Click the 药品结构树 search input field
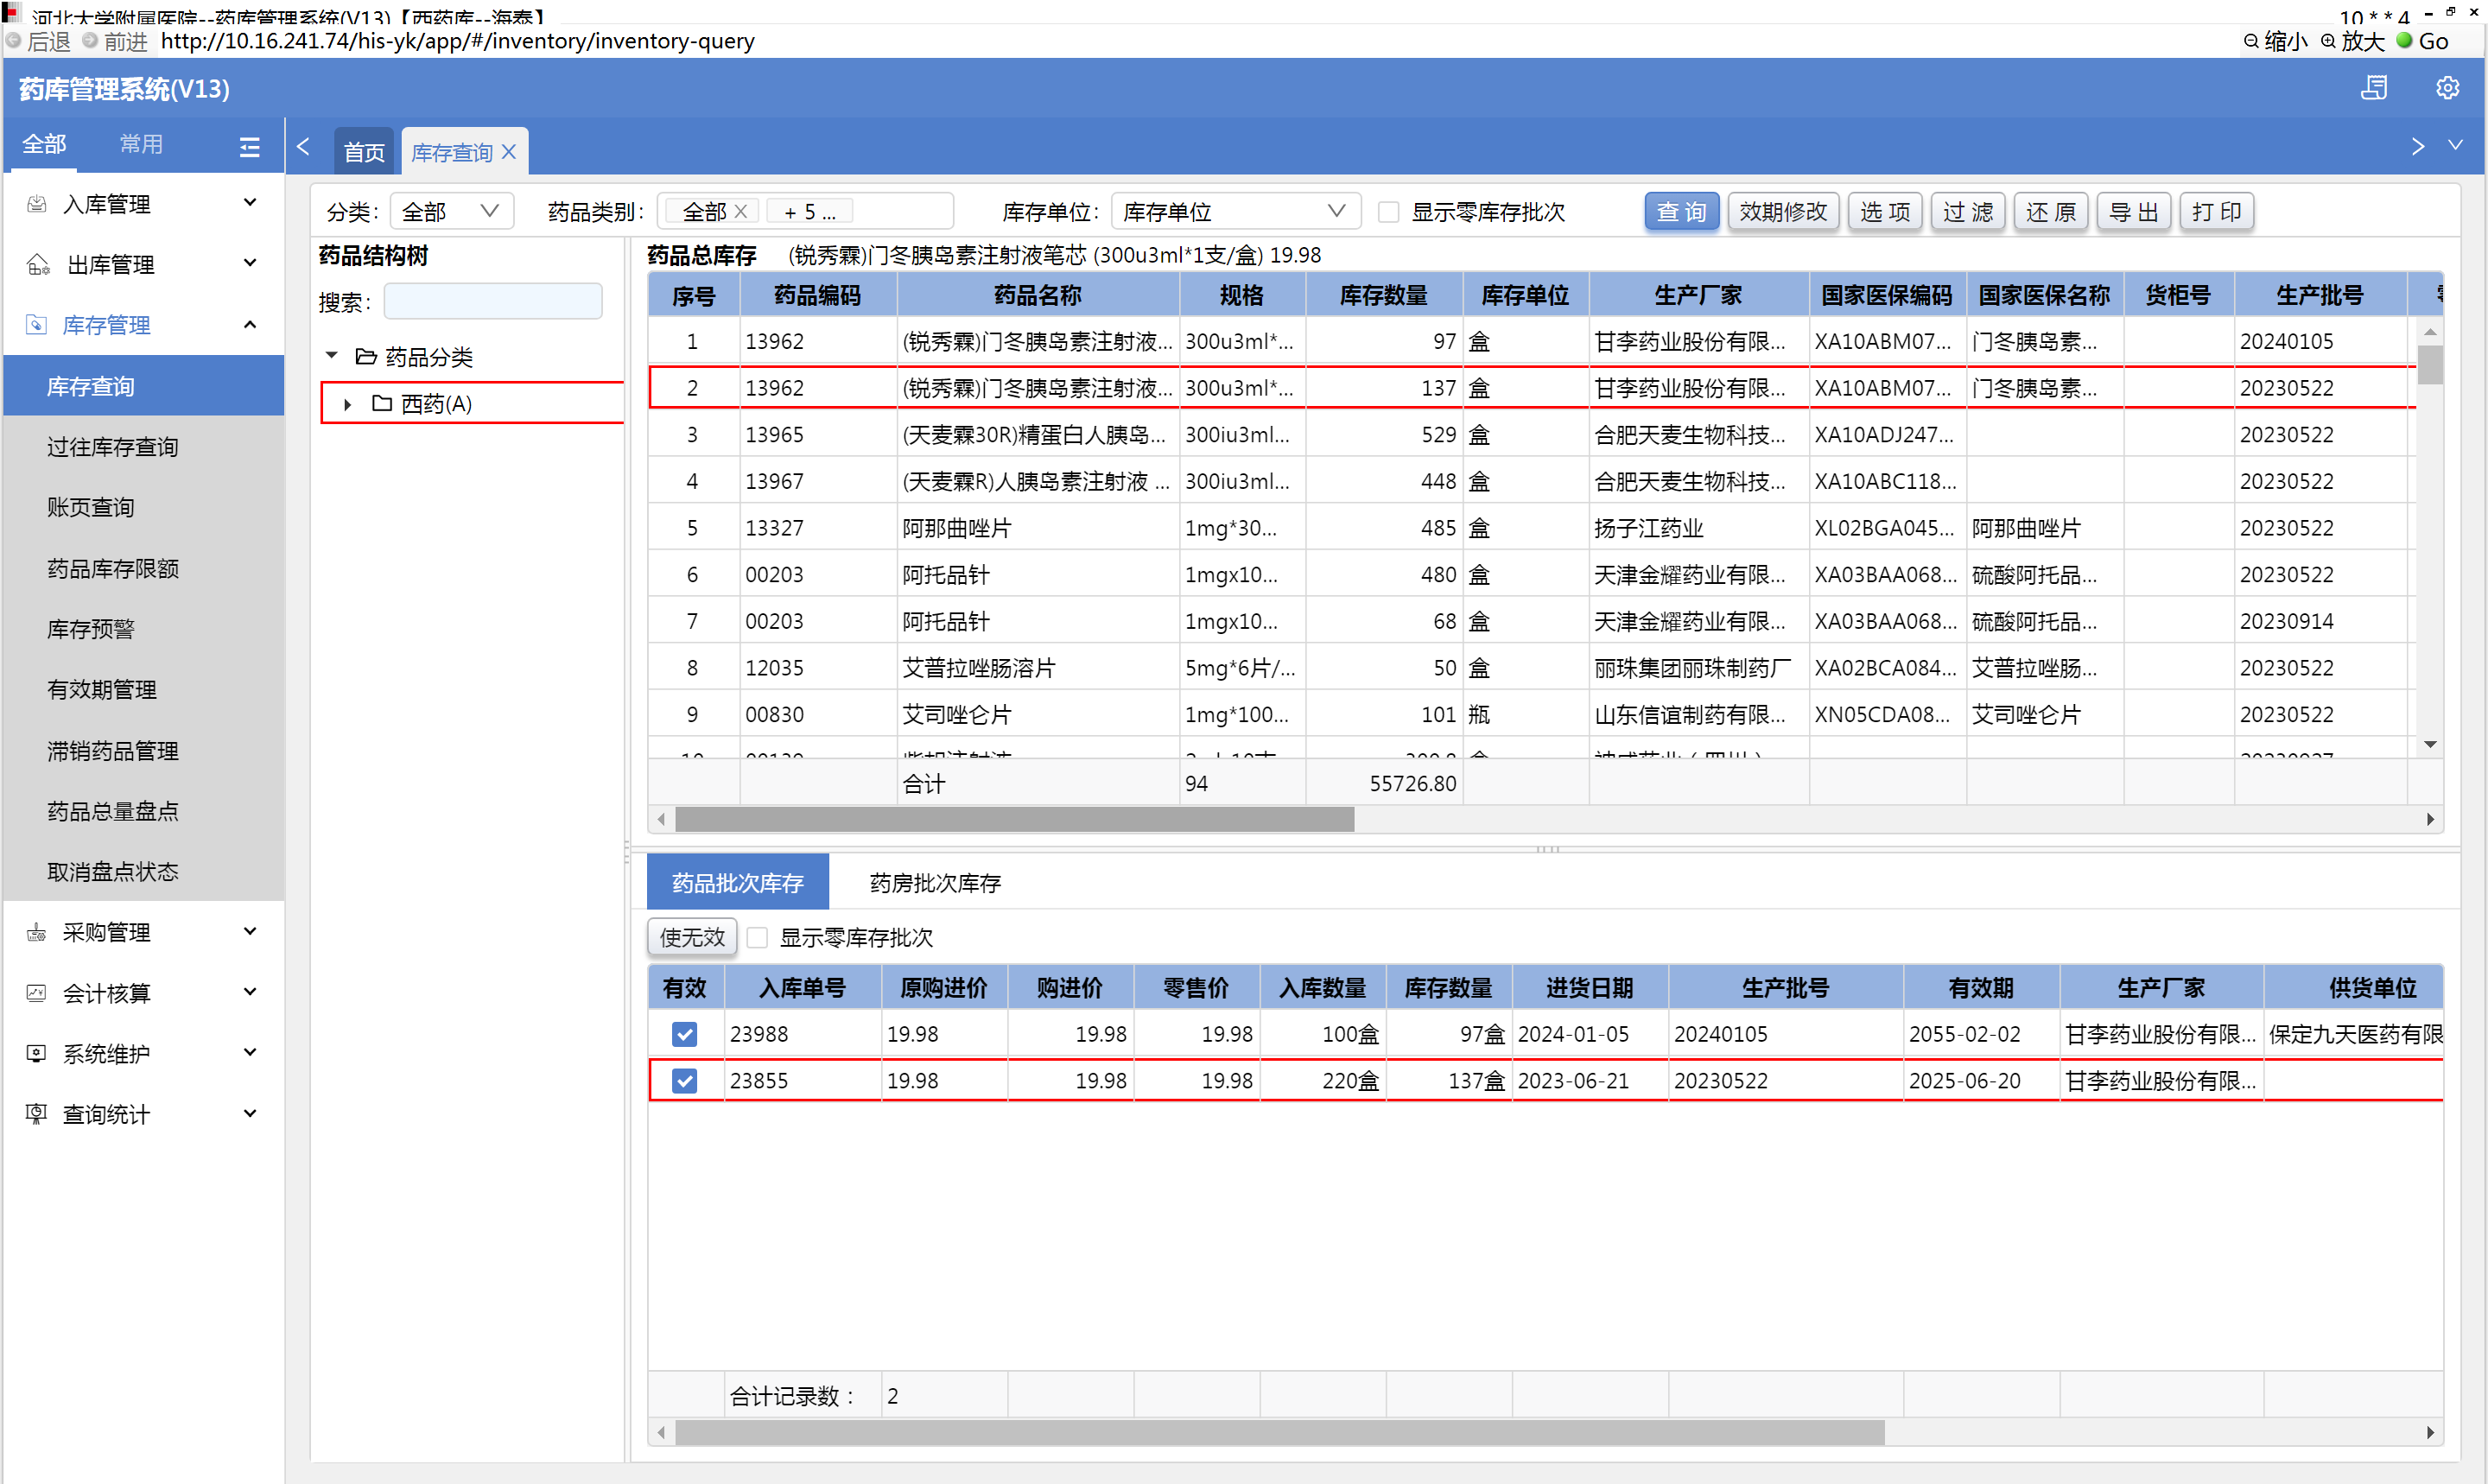The height and width of the screenshot is (1484, 2488). point(493,302)
